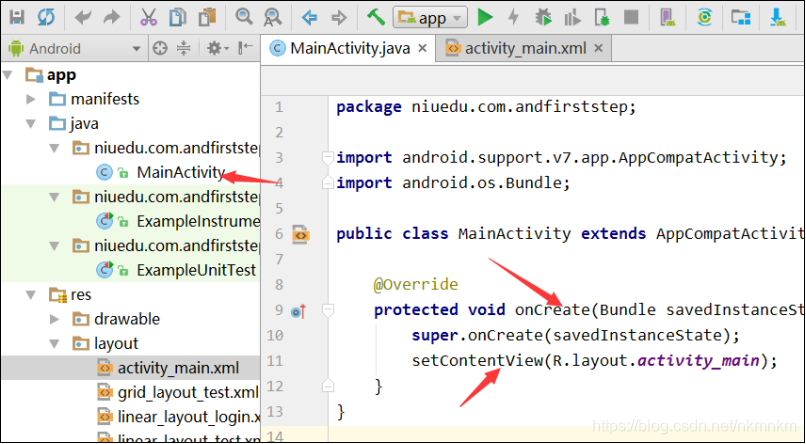Viewport: 806px width, 444px height.
Task: Click the Paste clipboard icon
Action: [208, 18]
